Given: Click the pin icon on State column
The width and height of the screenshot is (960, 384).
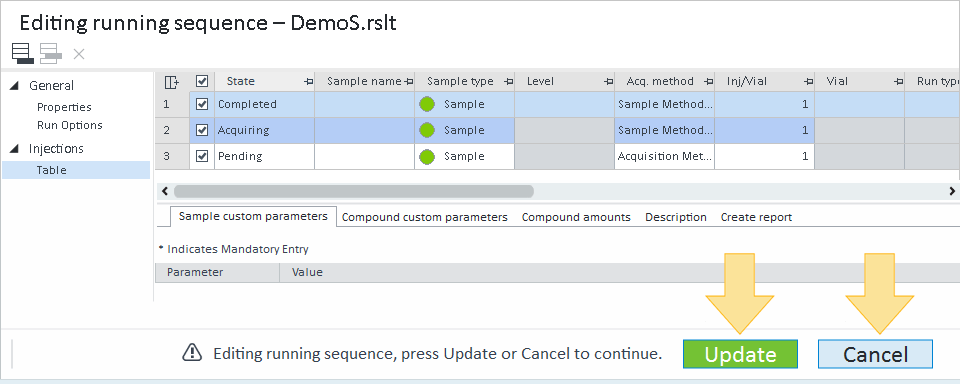Looking at the screenshot, I should click(x=309, y=81).
